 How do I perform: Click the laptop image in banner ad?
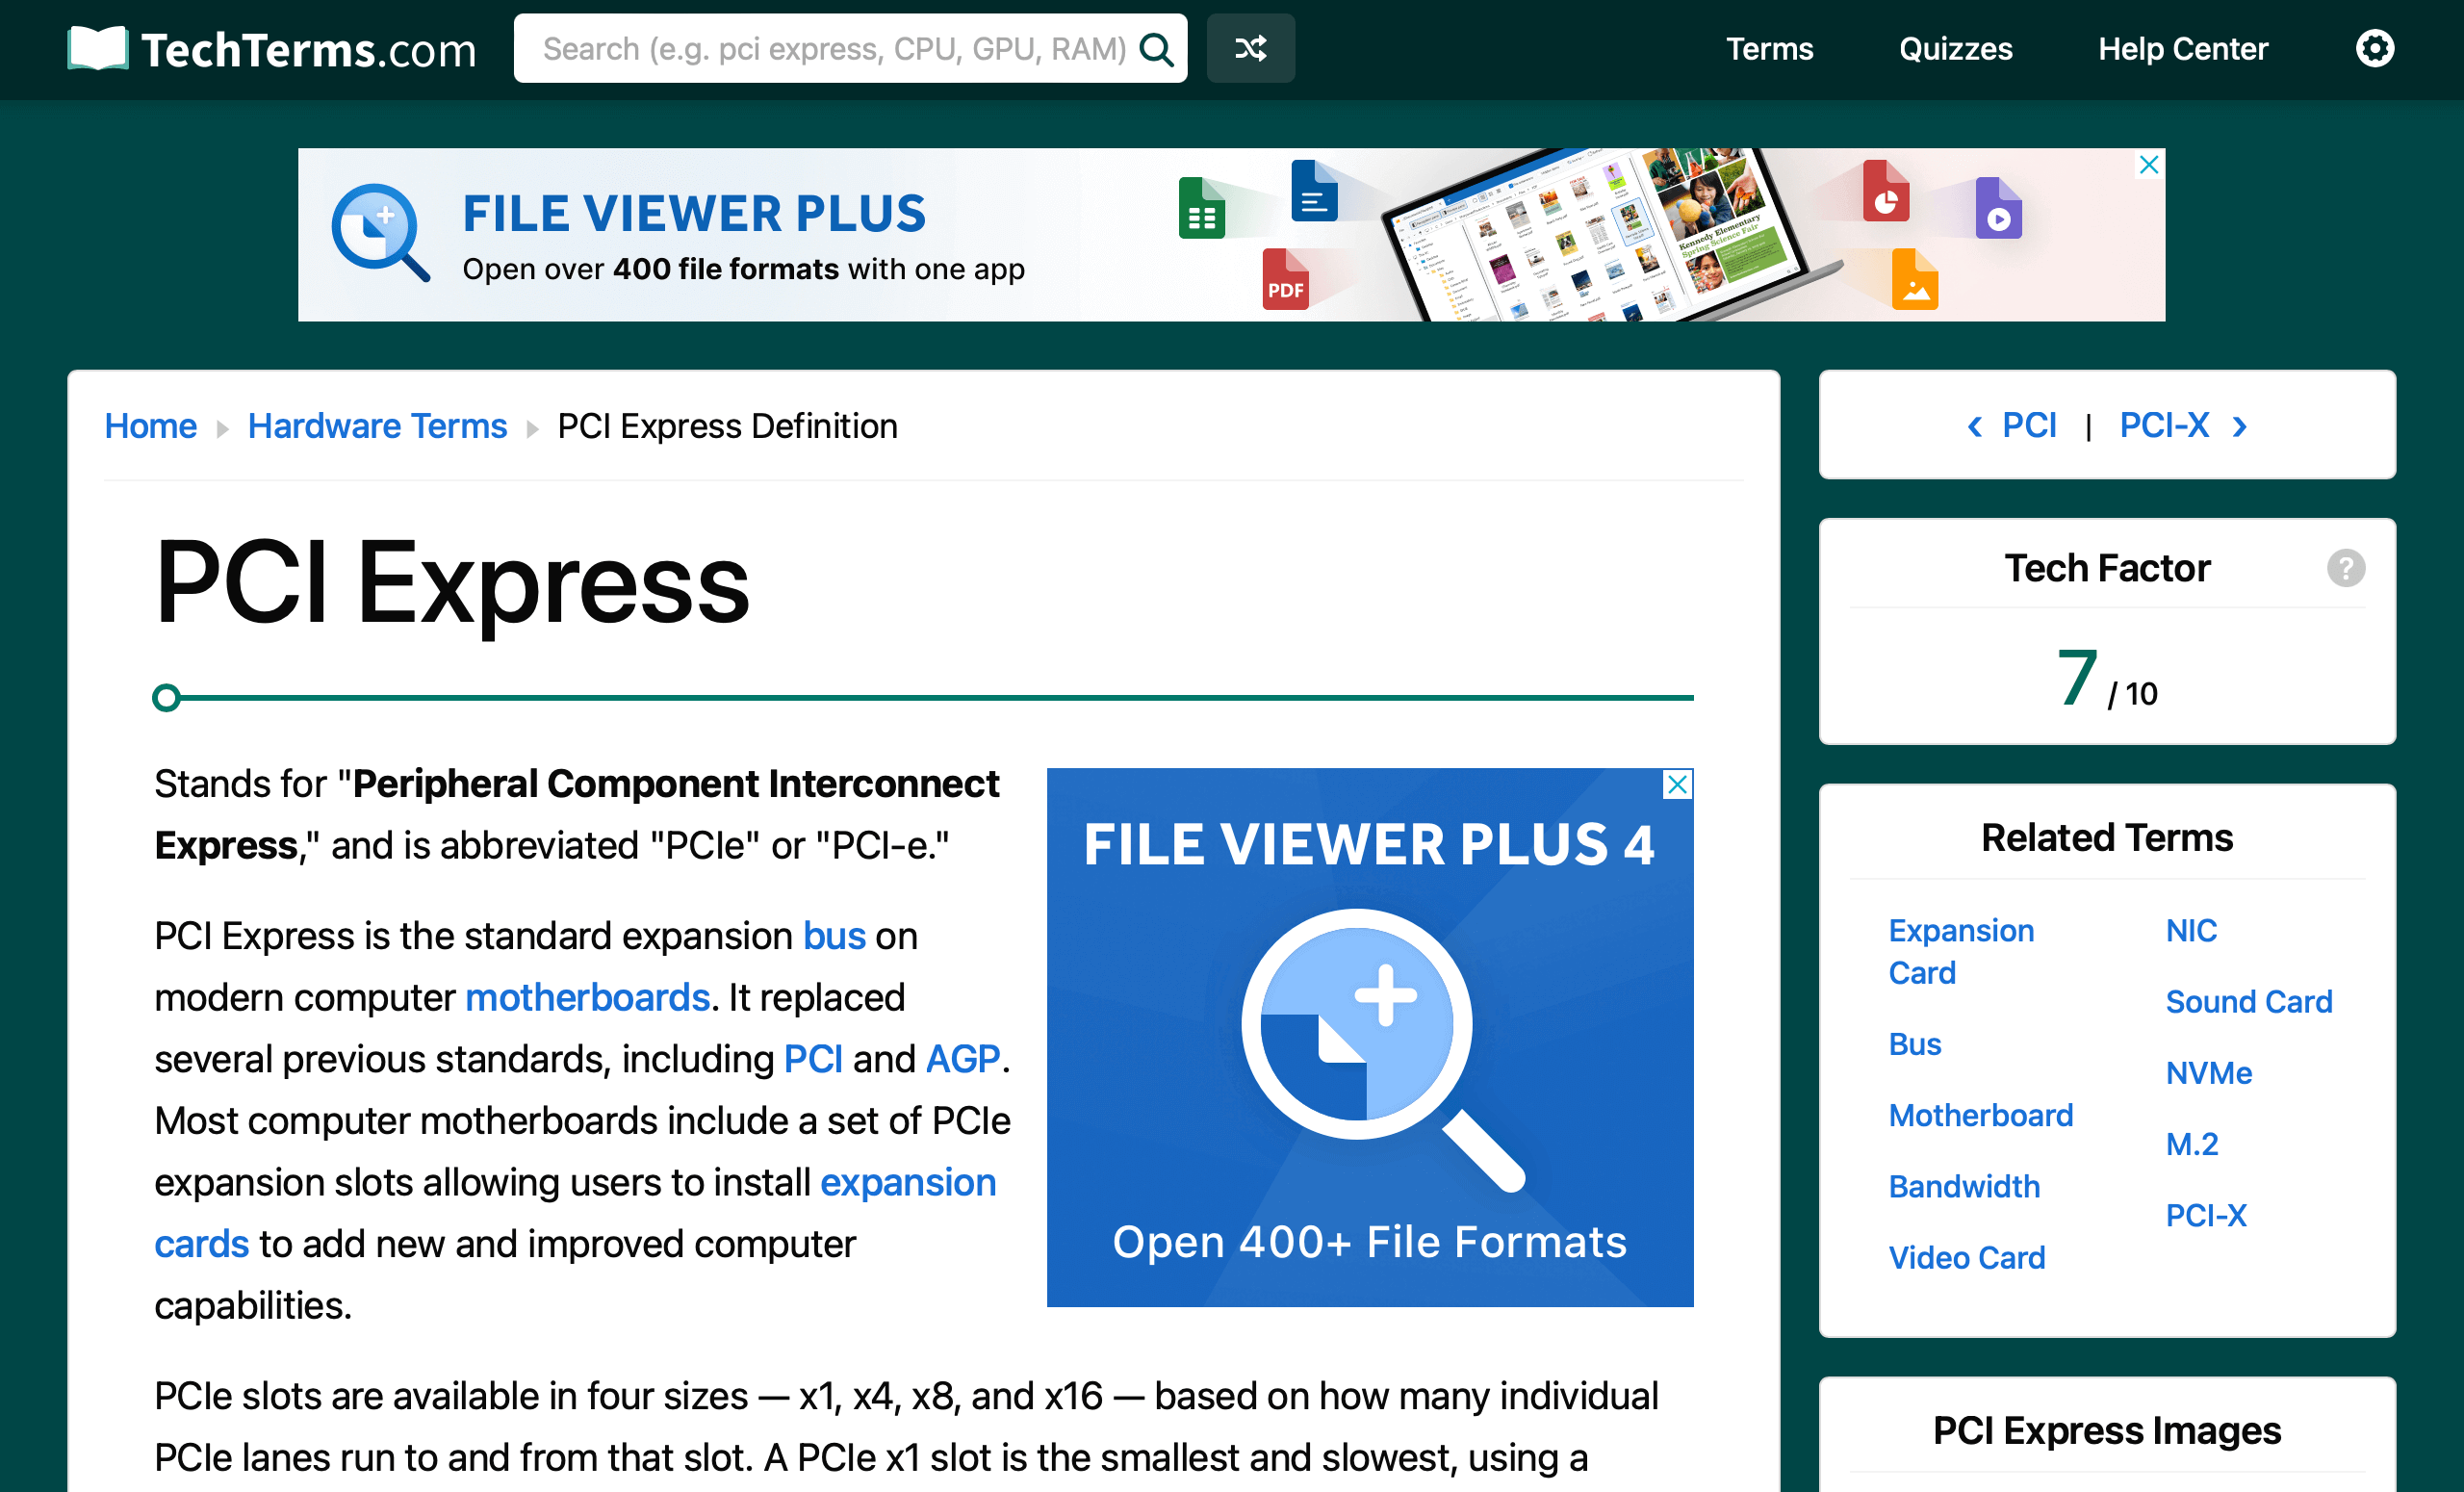pyautogui.click(x=1610, y=235)
